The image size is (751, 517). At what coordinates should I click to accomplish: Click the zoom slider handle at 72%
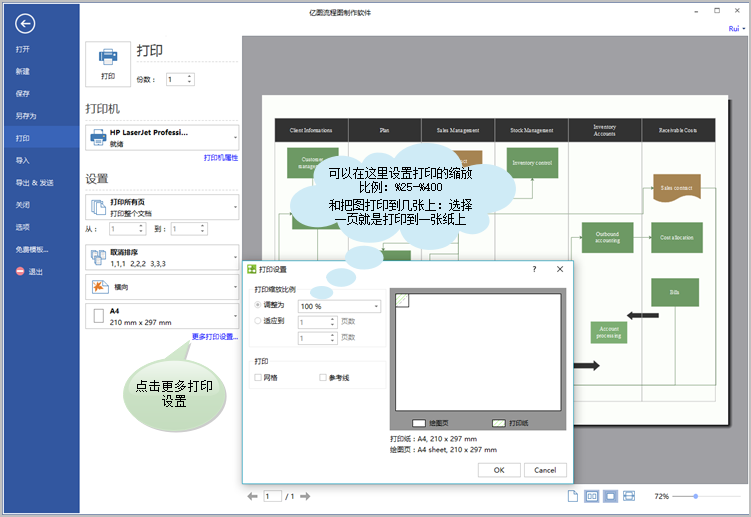click(695, 496)
